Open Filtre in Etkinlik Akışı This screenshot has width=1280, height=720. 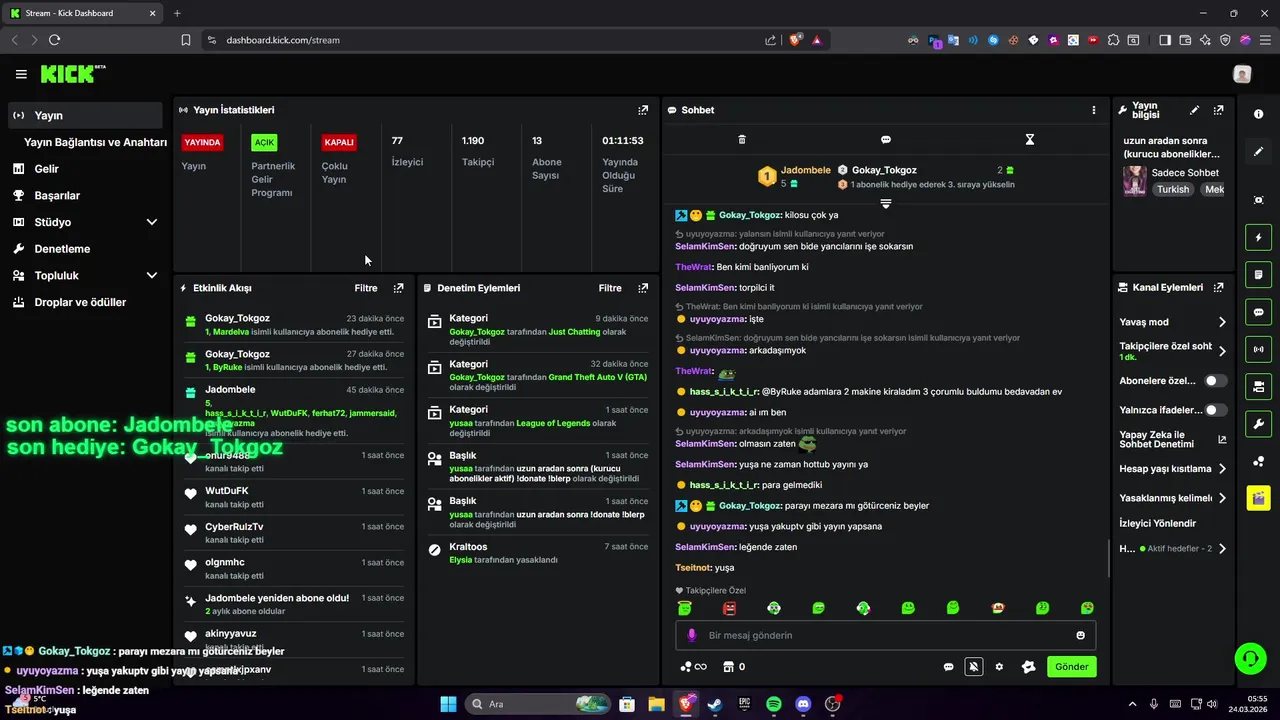click(366, 288)
